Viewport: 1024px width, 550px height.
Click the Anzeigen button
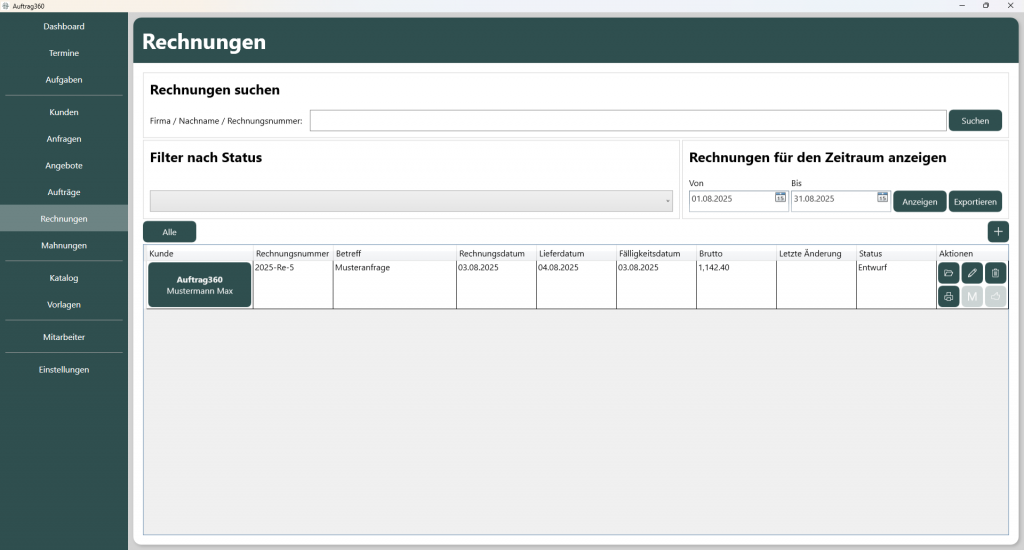pos(919,201)
